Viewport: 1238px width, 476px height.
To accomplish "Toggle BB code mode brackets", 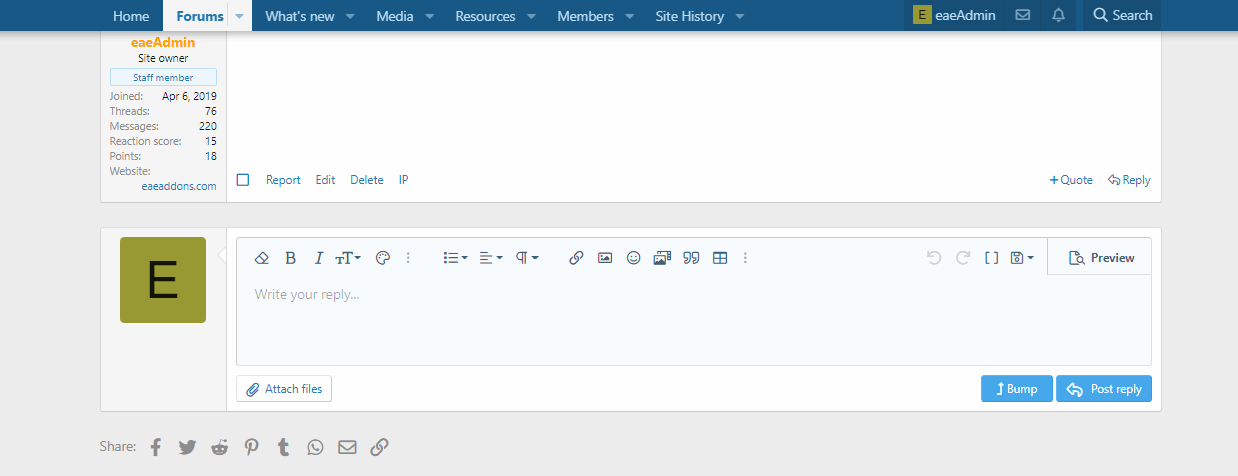I will [x=992, y=258].
